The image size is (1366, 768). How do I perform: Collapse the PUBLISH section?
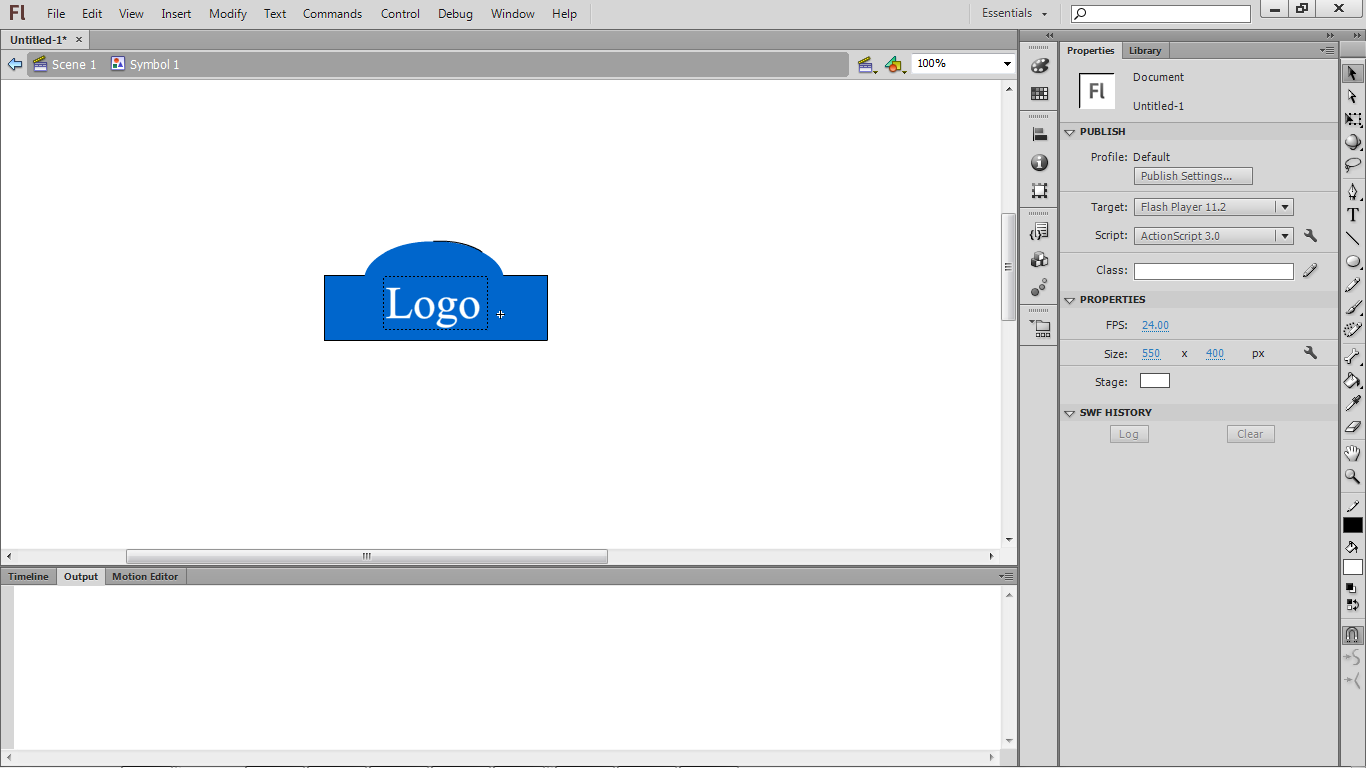[x=1069, y=132]
